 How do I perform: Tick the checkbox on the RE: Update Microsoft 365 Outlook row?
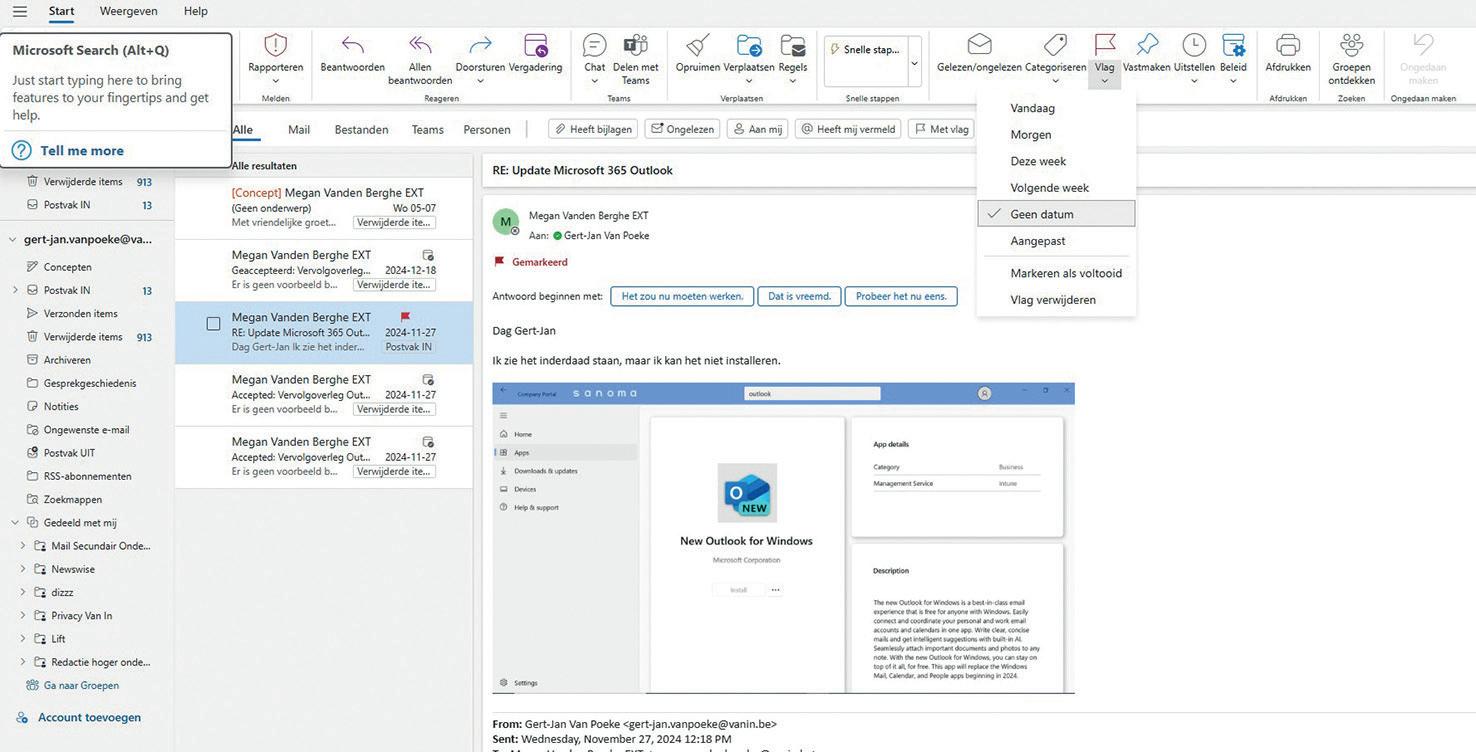pos(213,324)
